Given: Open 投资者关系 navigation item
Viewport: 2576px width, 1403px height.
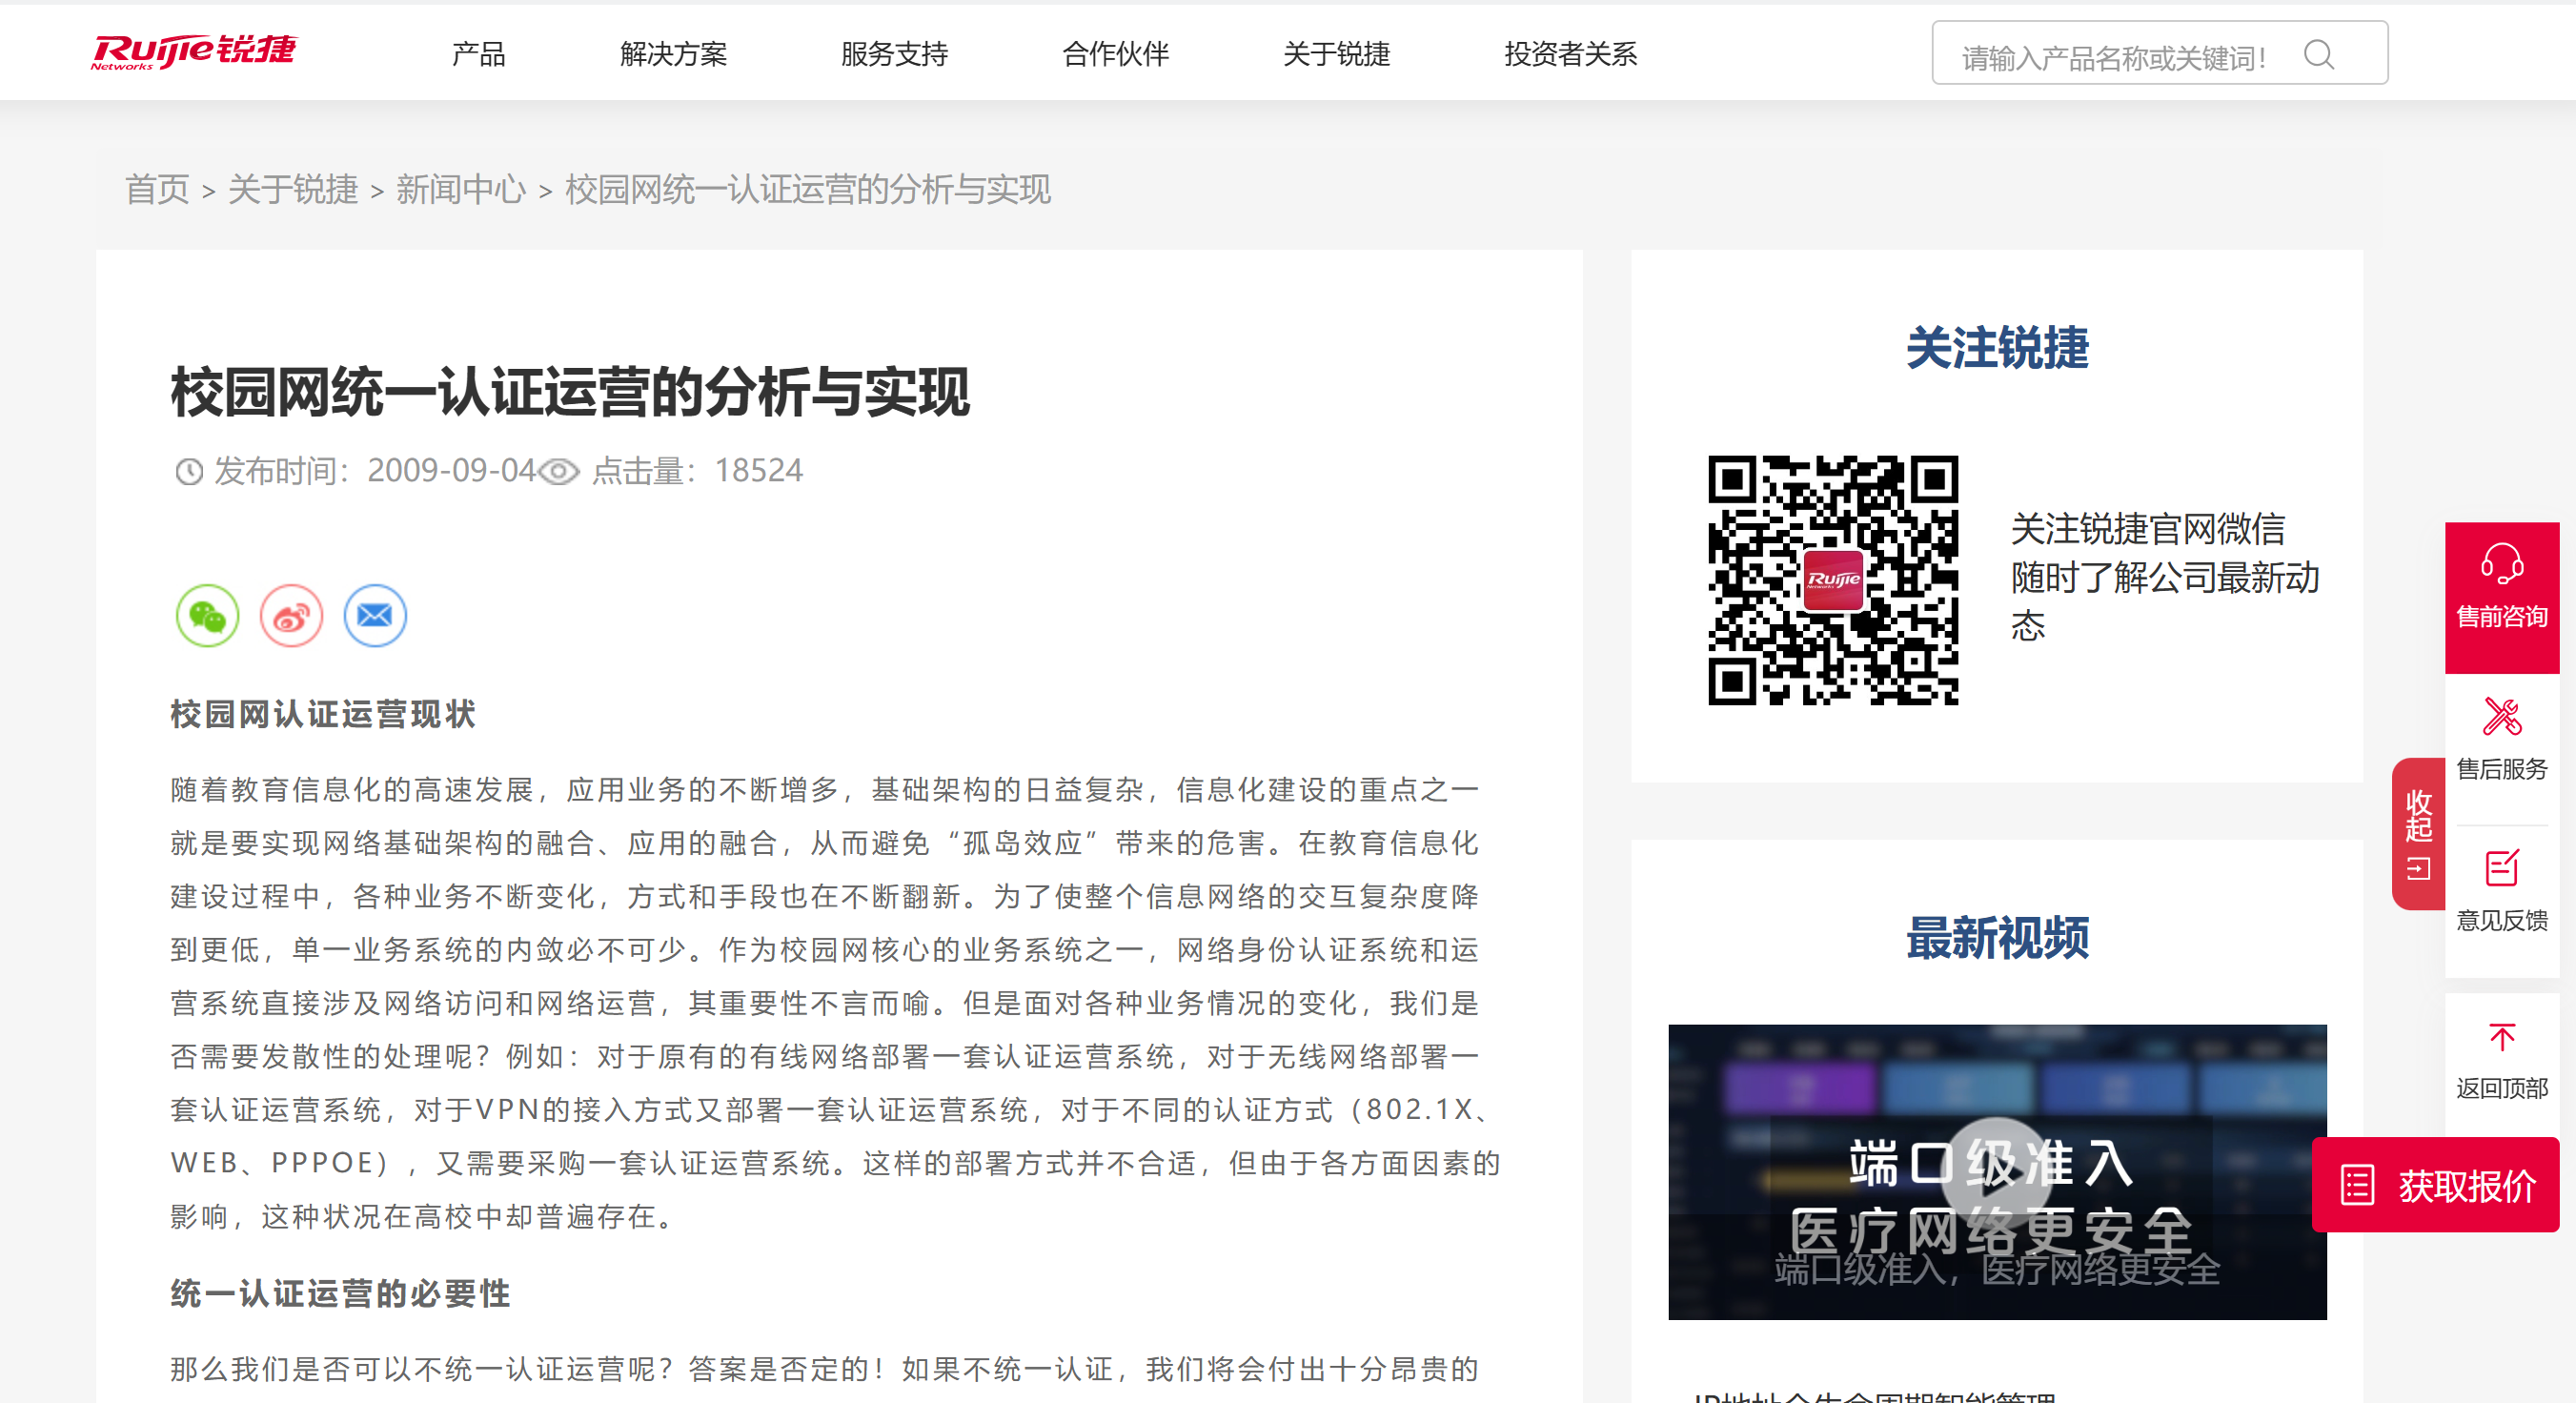Looking at the screenshot, I should [x=1569, y=54].
